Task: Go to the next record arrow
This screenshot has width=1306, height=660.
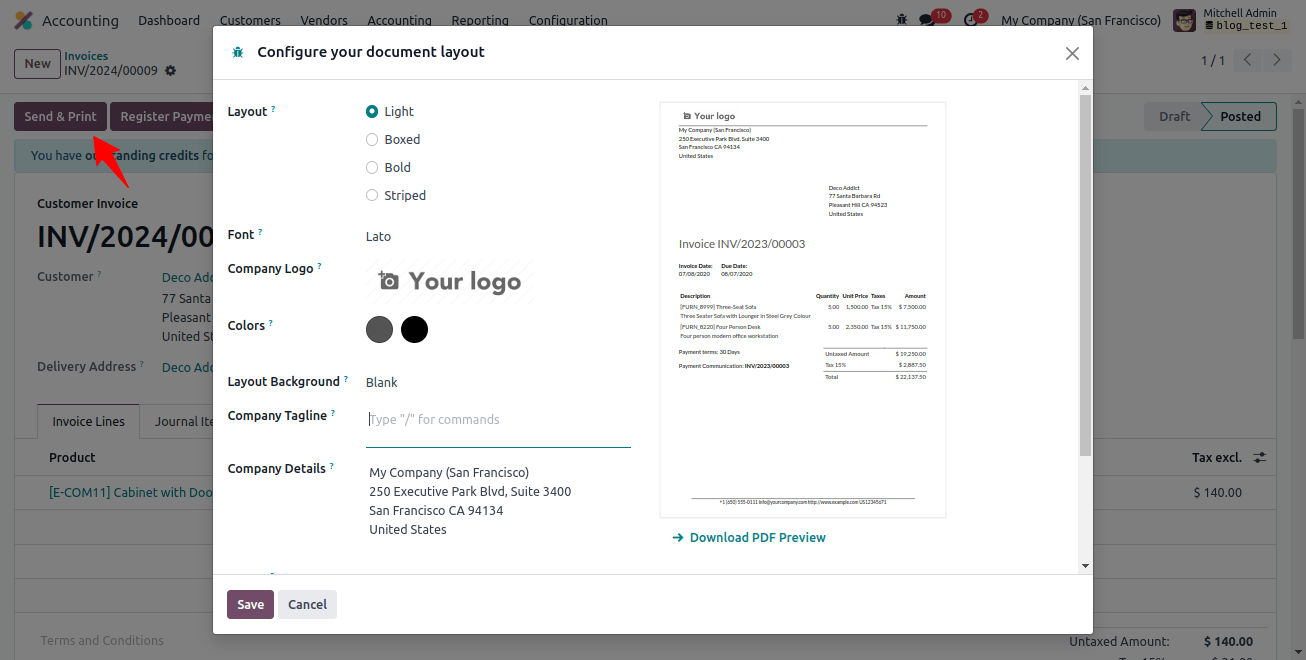Action: 1276,60
